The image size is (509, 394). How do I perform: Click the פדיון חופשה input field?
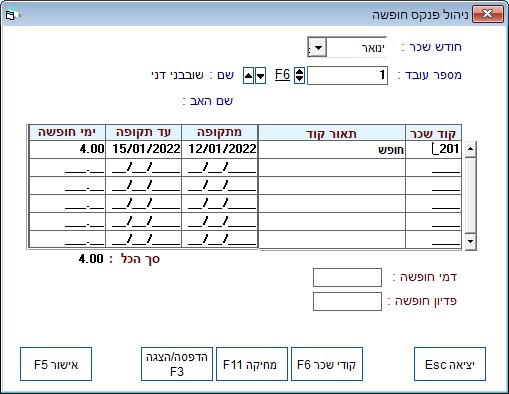click(347, 301)
